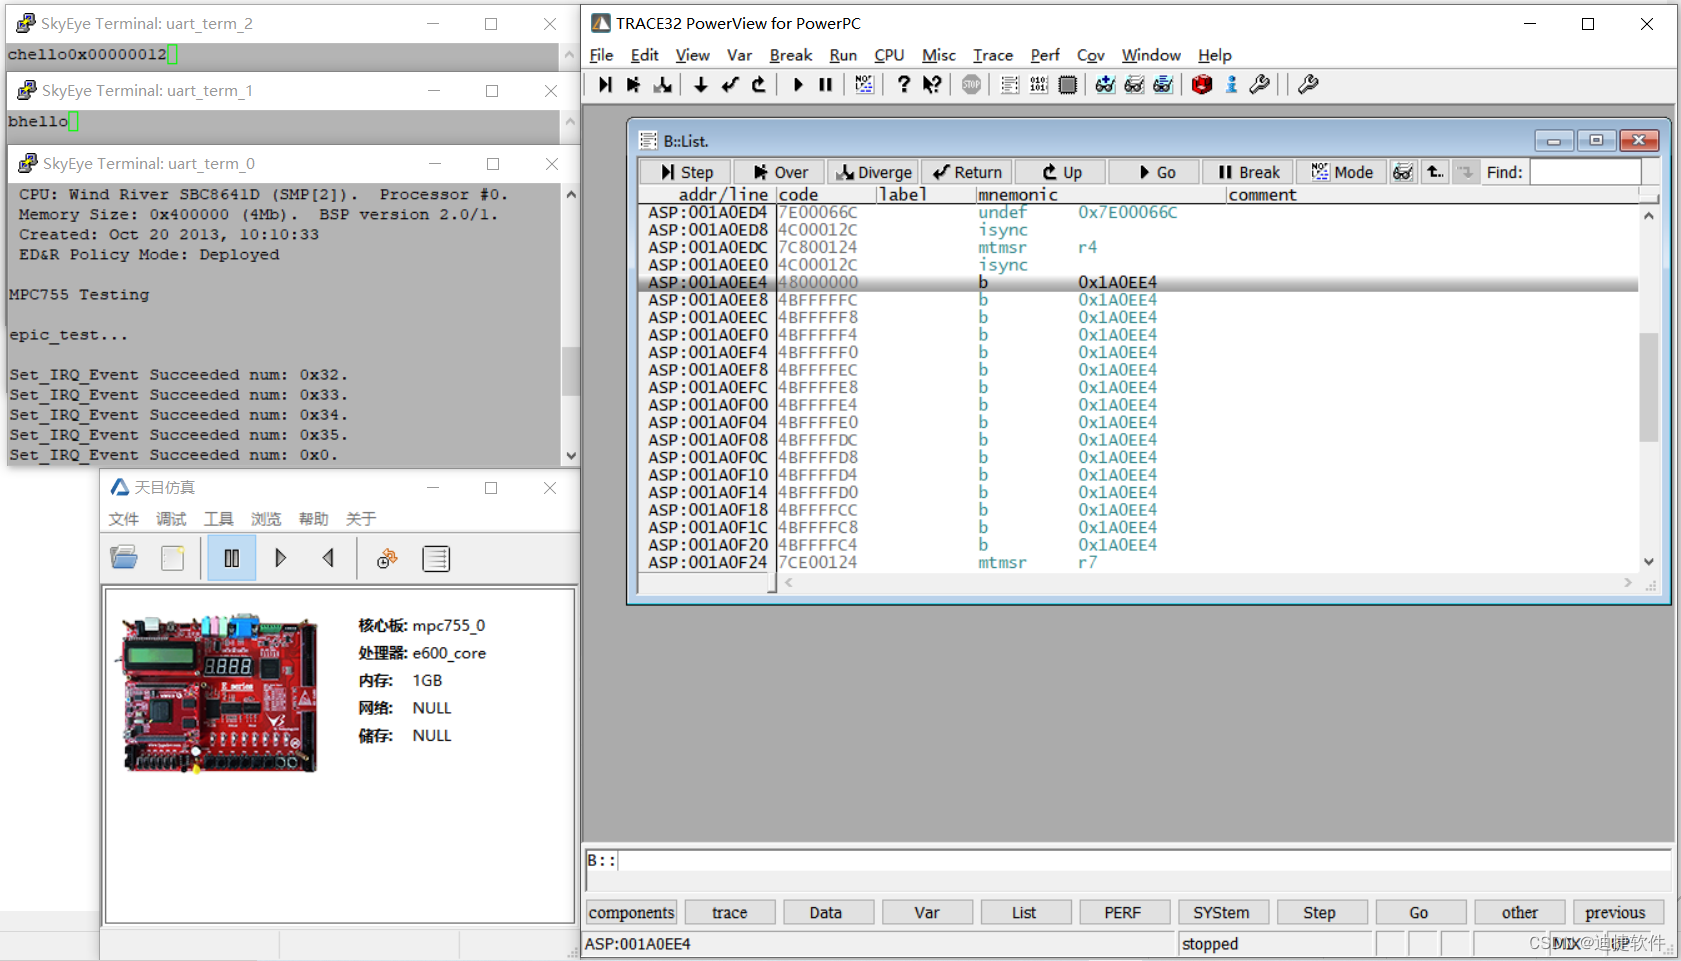
Task: Toggle Break in the B::List window
Action: (x=1248, y=171)
